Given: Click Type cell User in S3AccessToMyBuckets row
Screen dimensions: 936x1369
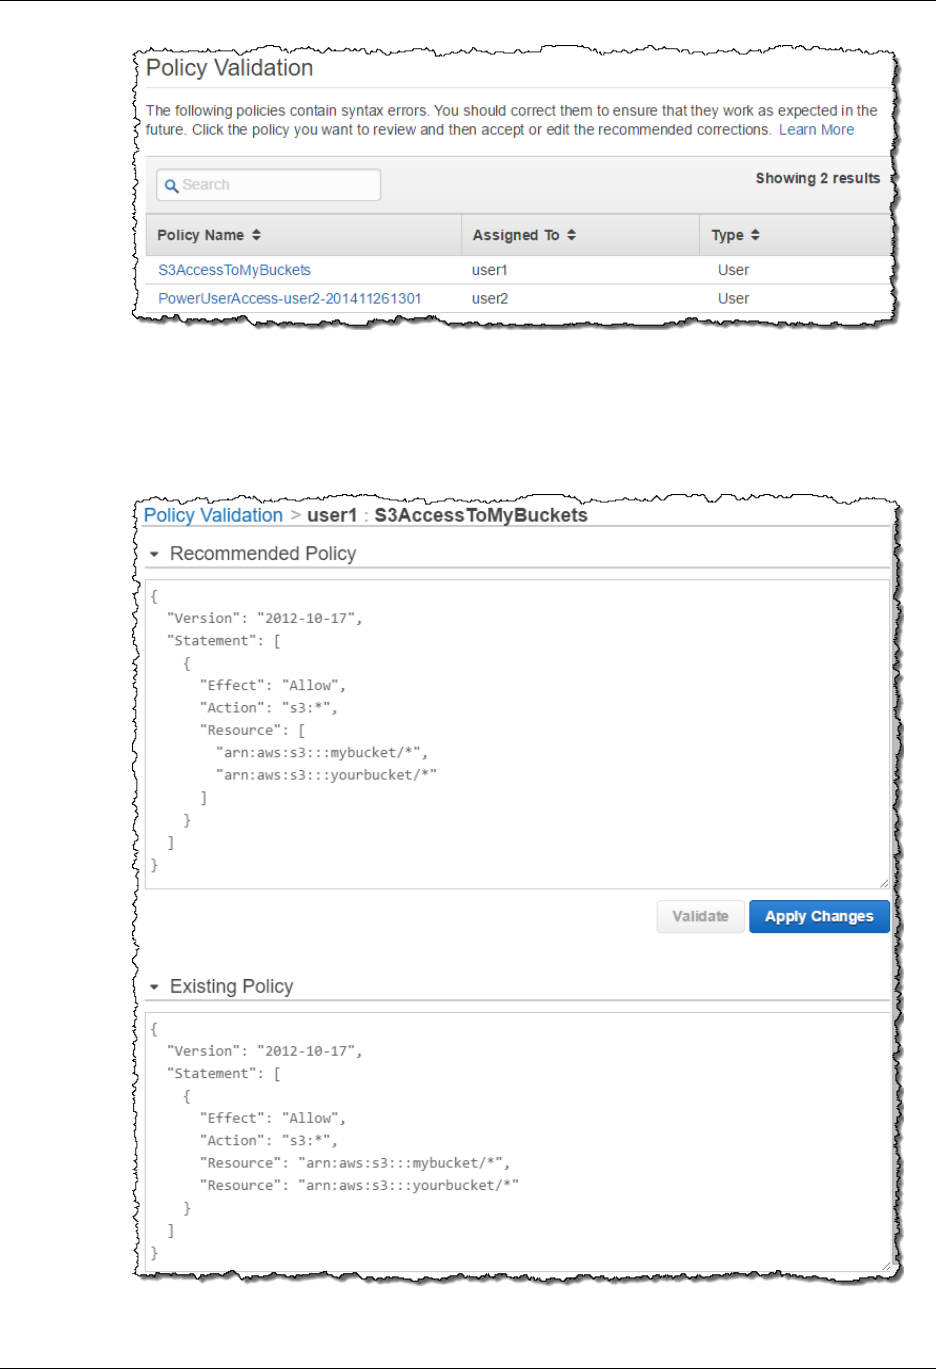Looking at the screenshot, I should tap(733, 270).
